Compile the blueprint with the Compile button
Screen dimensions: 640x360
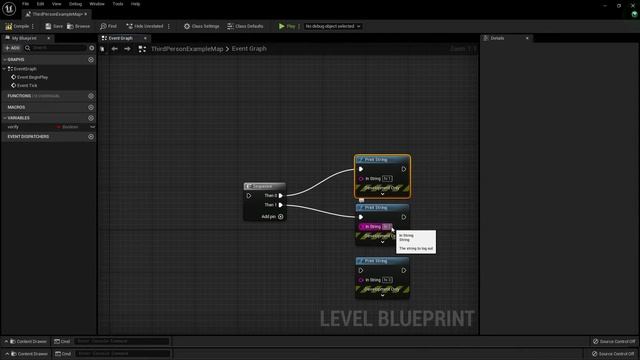coord(17,26)
